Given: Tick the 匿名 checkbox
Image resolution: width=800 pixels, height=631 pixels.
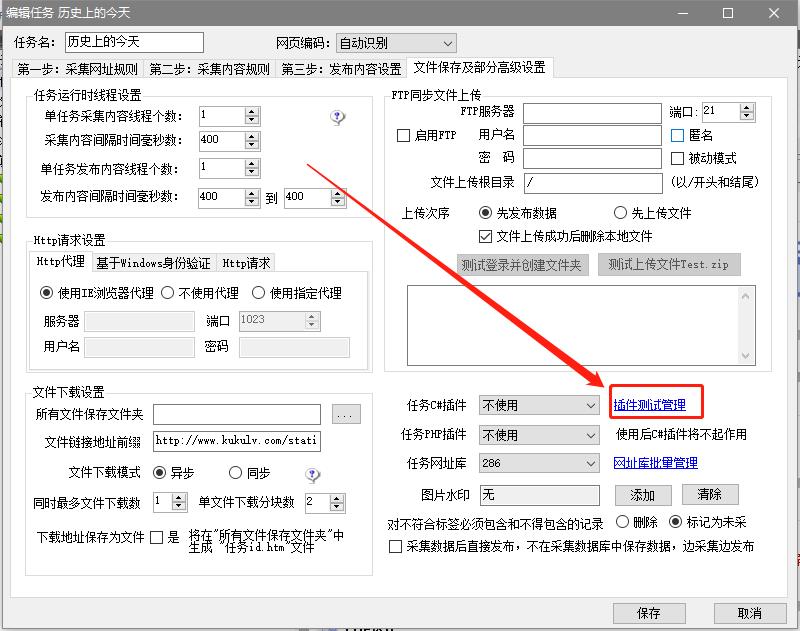Looking at the screenshot, I should [677, 136].
